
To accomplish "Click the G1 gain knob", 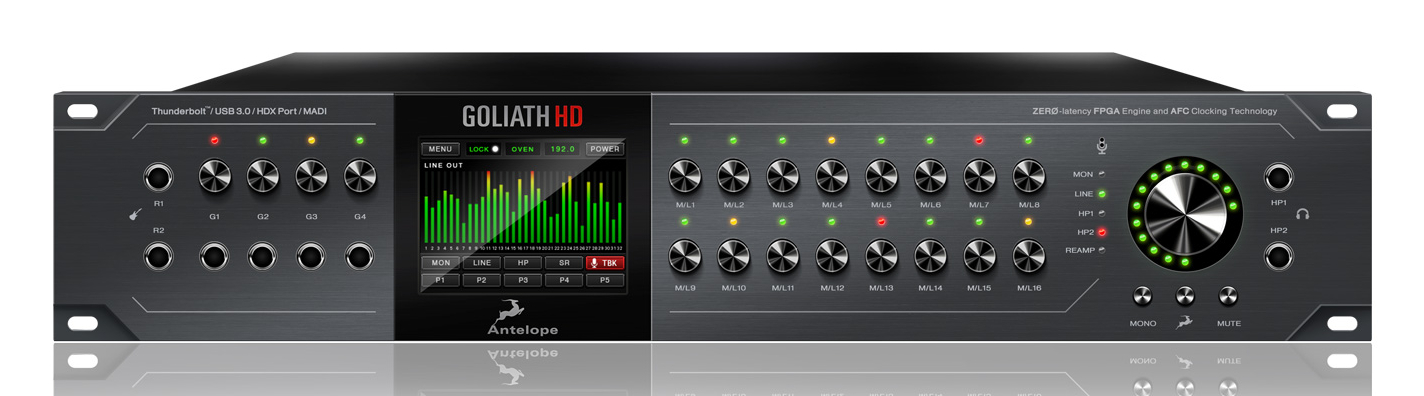I will point(214,177).
